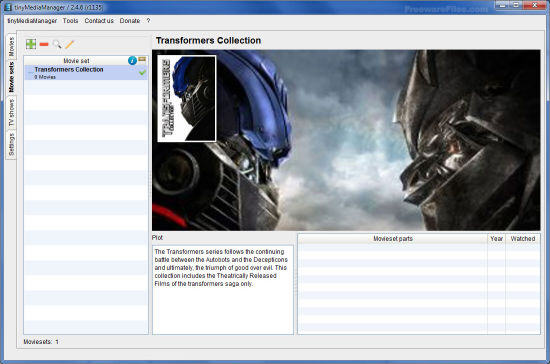Click the image column header icon
550x364 pixels.
pyautogui.click(x=142, y=59)
